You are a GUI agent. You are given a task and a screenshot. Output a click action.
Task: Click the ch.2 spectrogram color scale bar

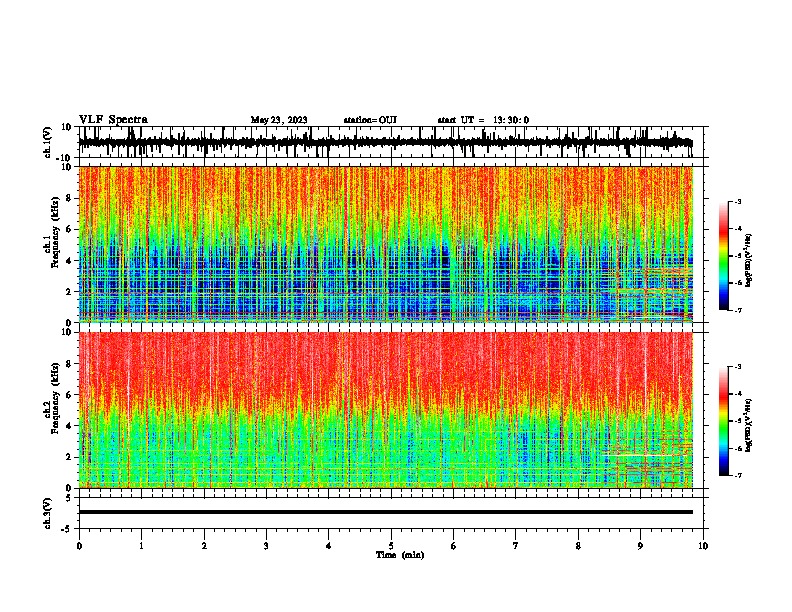tap(724, 421)
